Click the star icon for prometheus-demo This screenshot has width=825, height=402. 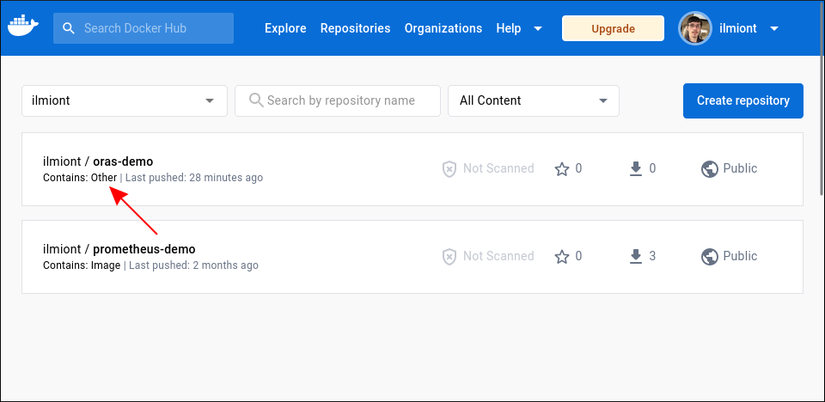562,257
